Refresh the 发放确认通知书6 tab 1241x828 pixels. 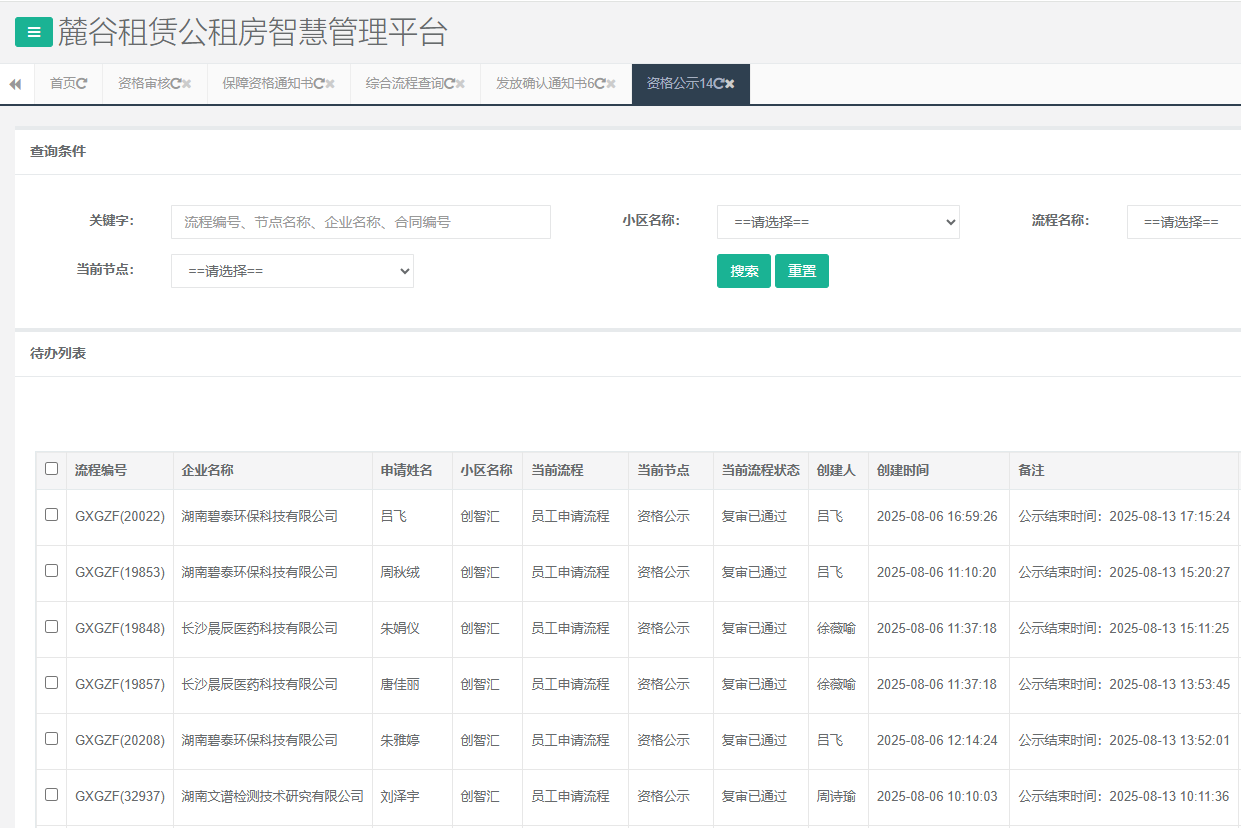[600, 84]
